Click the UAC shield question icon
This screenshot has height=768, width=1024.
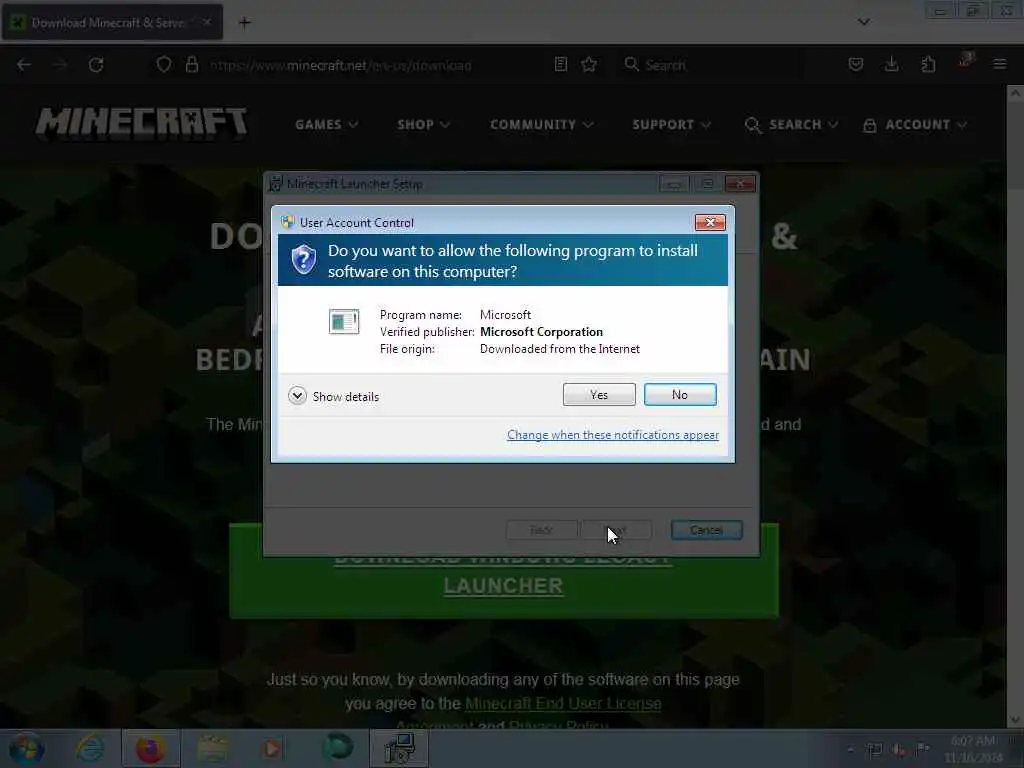(304, 260)
